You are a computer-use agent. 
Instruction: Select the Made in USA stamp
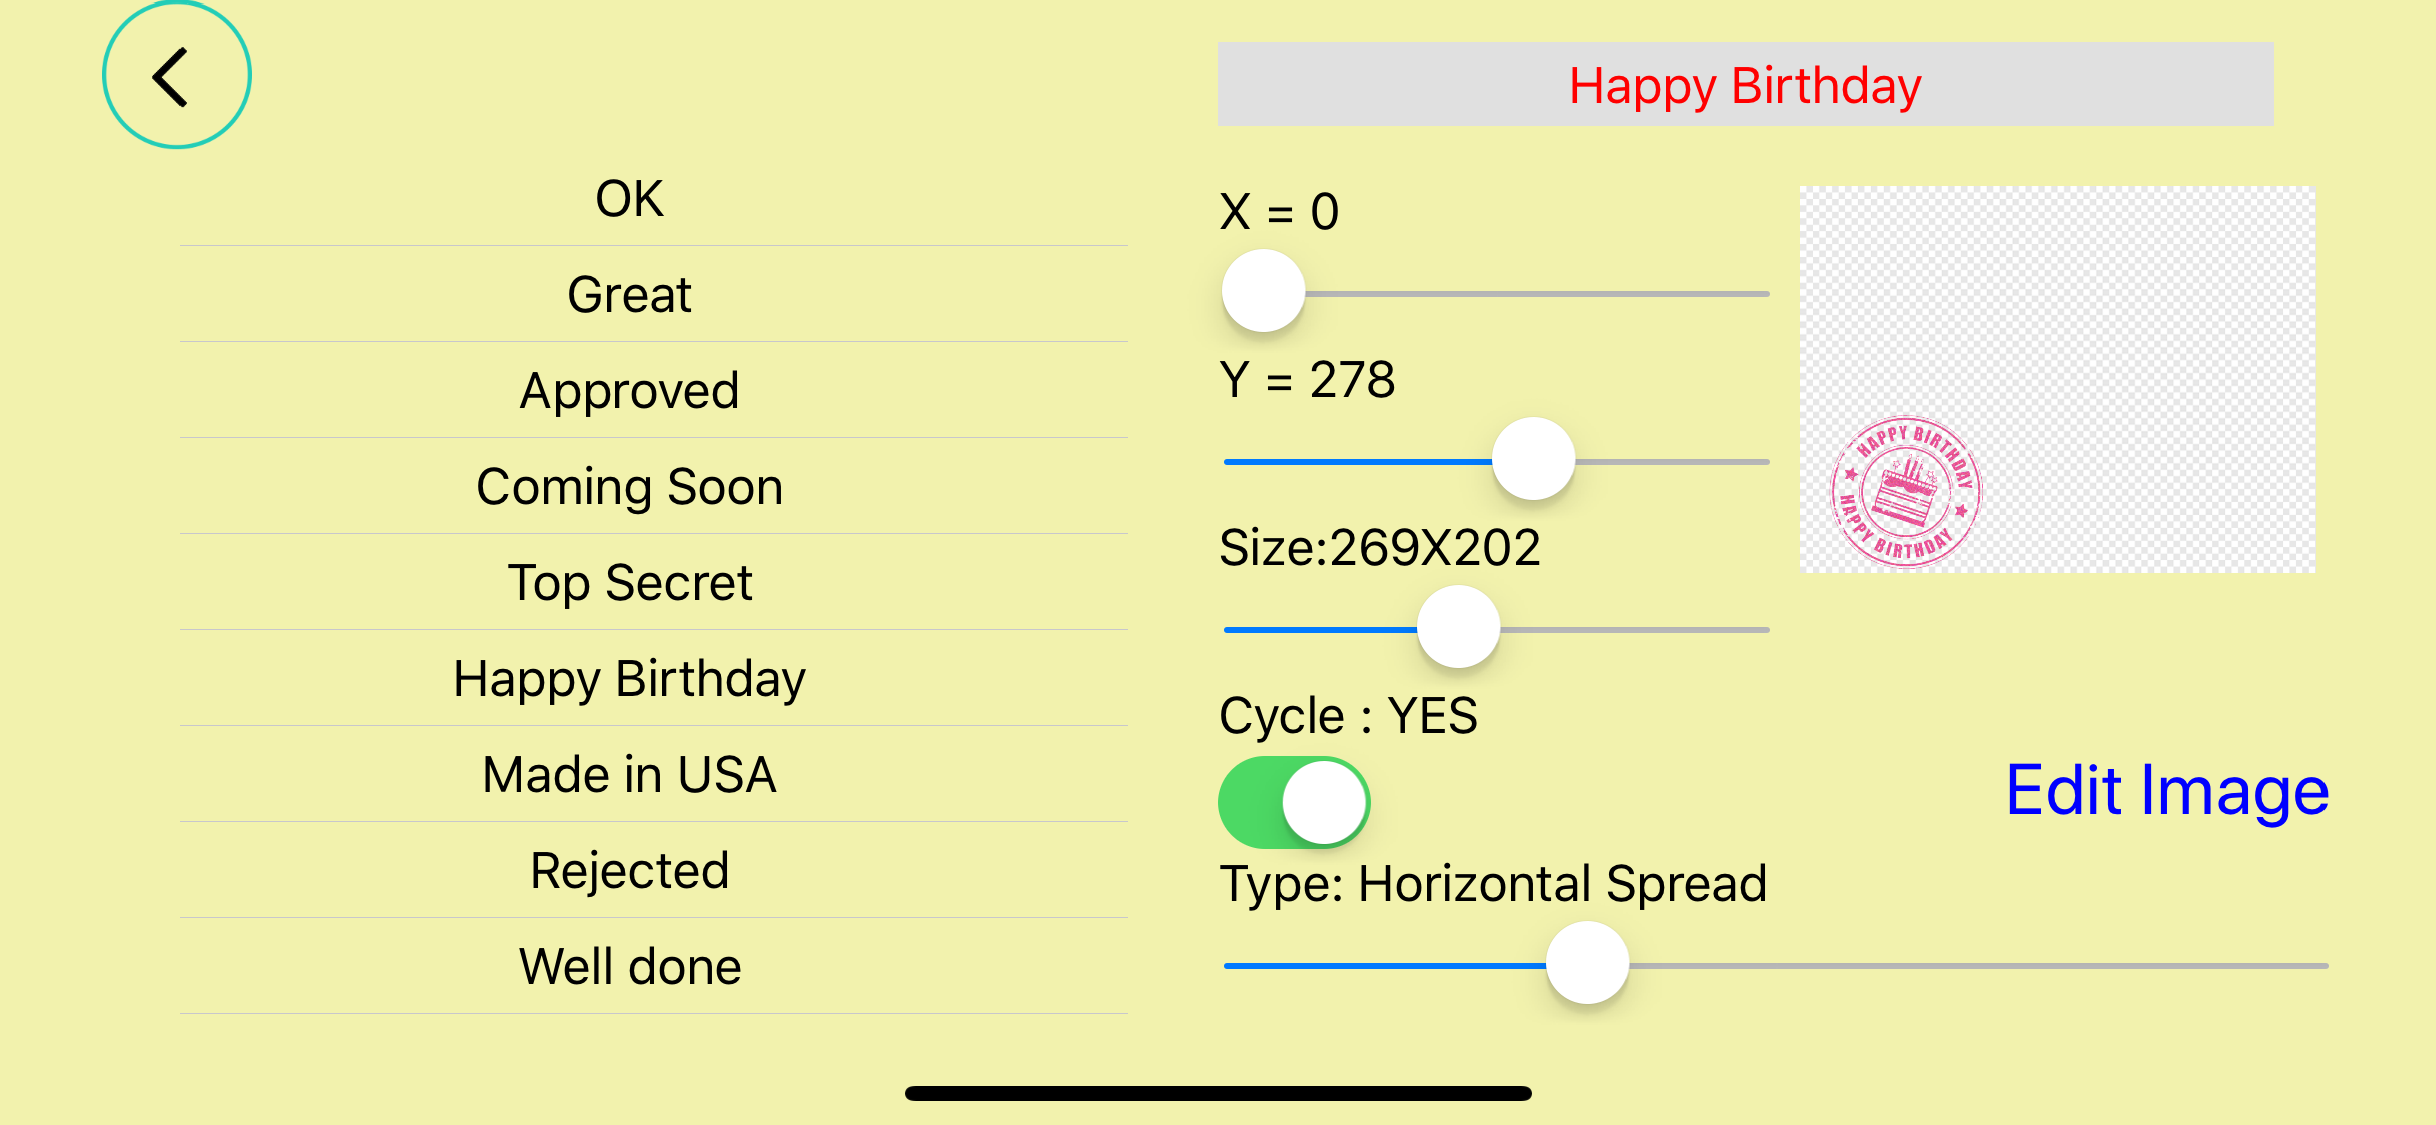[x=628, y=773]
